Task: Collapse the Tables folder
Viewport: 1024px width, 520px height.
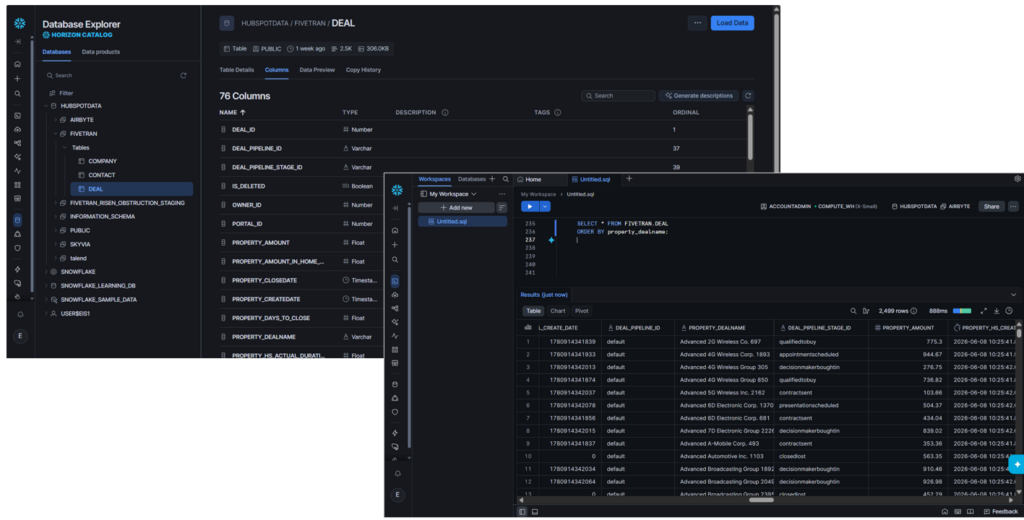Action: point(65,148)
